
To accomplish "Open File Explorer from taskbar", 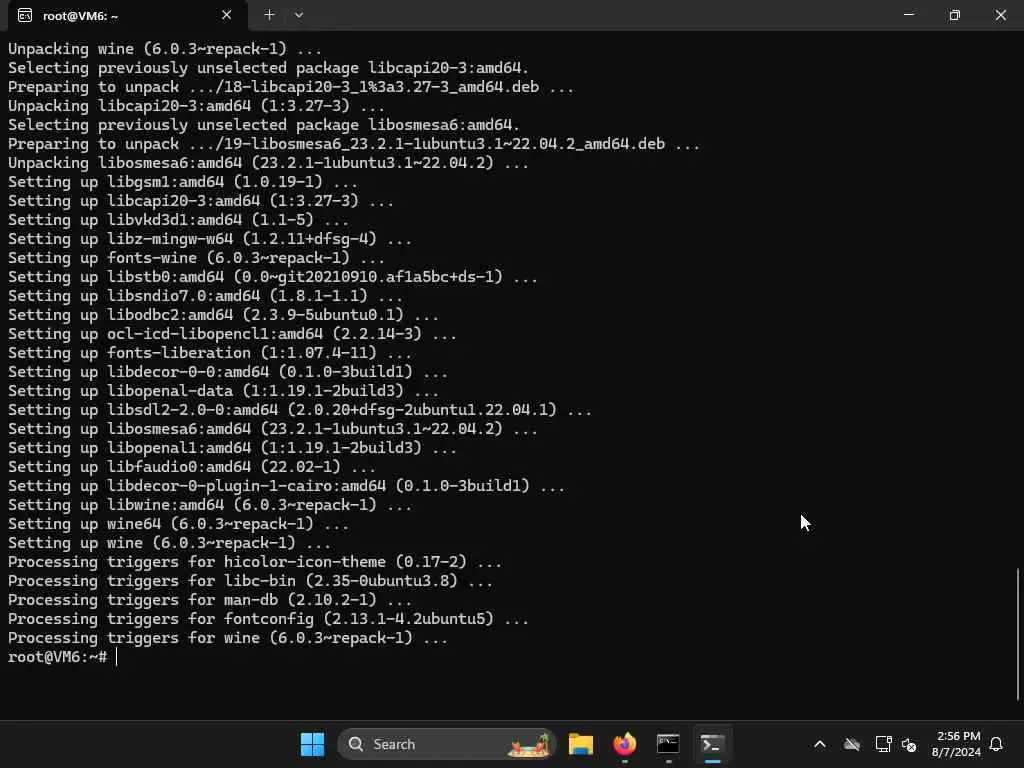I will coord(581,744).
